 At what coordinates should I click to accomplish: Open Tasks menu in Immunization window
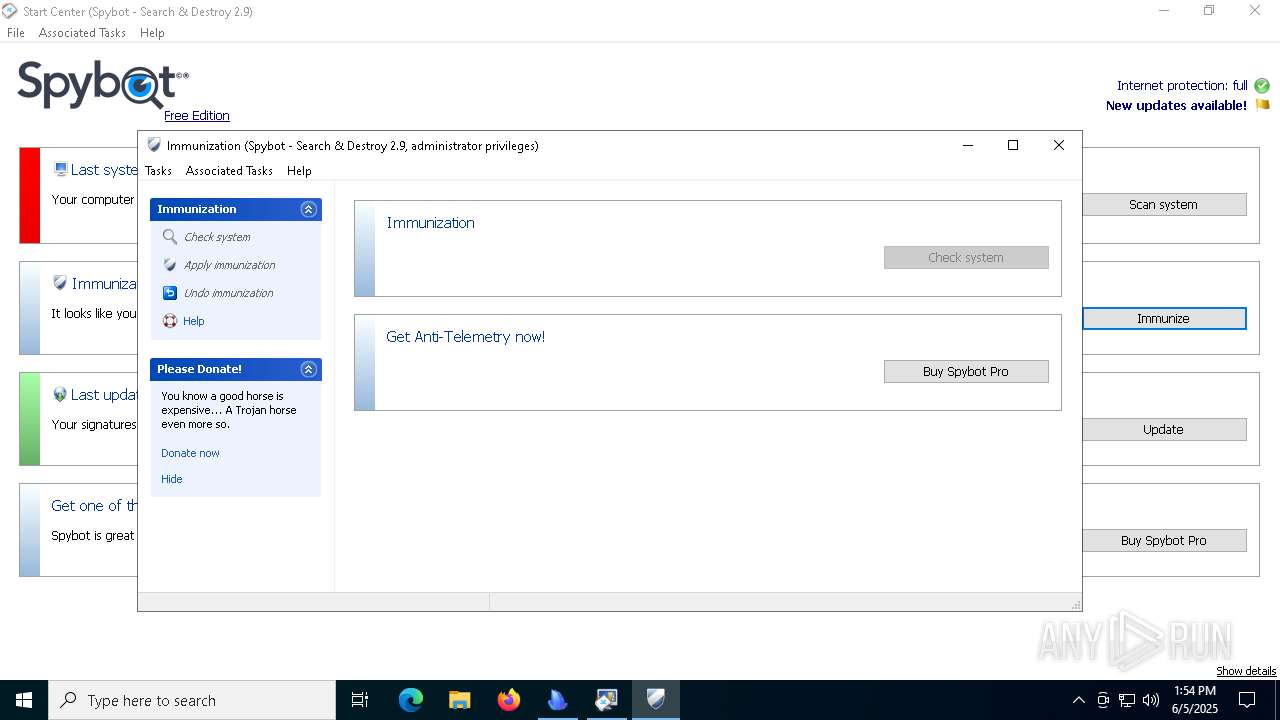pyautogui.click(x=158, y=171)
